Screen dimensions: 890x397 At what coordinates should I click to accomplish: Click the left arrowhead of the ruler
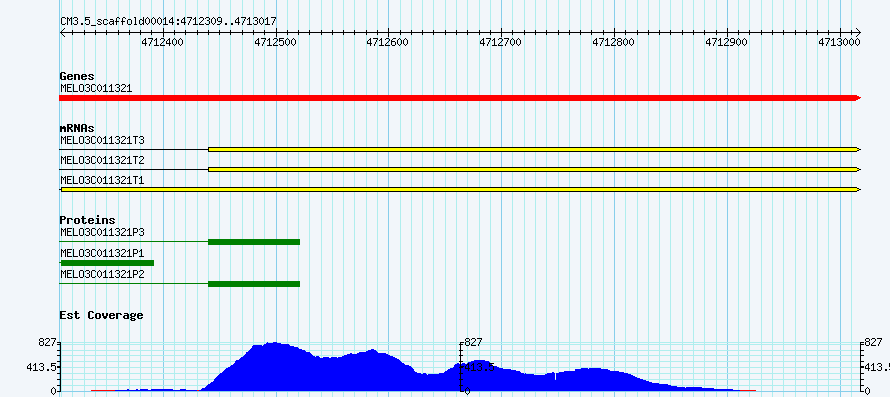click(x=62, y=32)
